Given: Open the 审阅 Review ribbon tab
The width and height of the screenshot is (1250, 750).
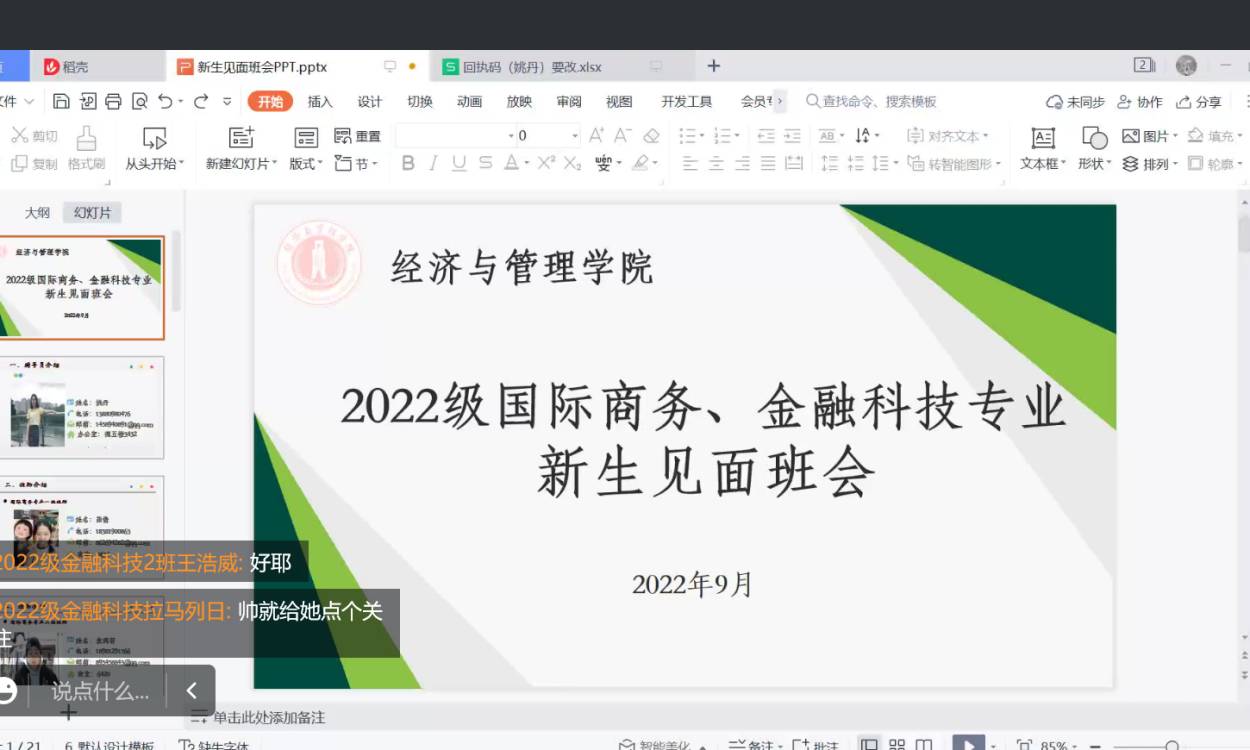Looking at the screenshot, I should tap(569, 101).
